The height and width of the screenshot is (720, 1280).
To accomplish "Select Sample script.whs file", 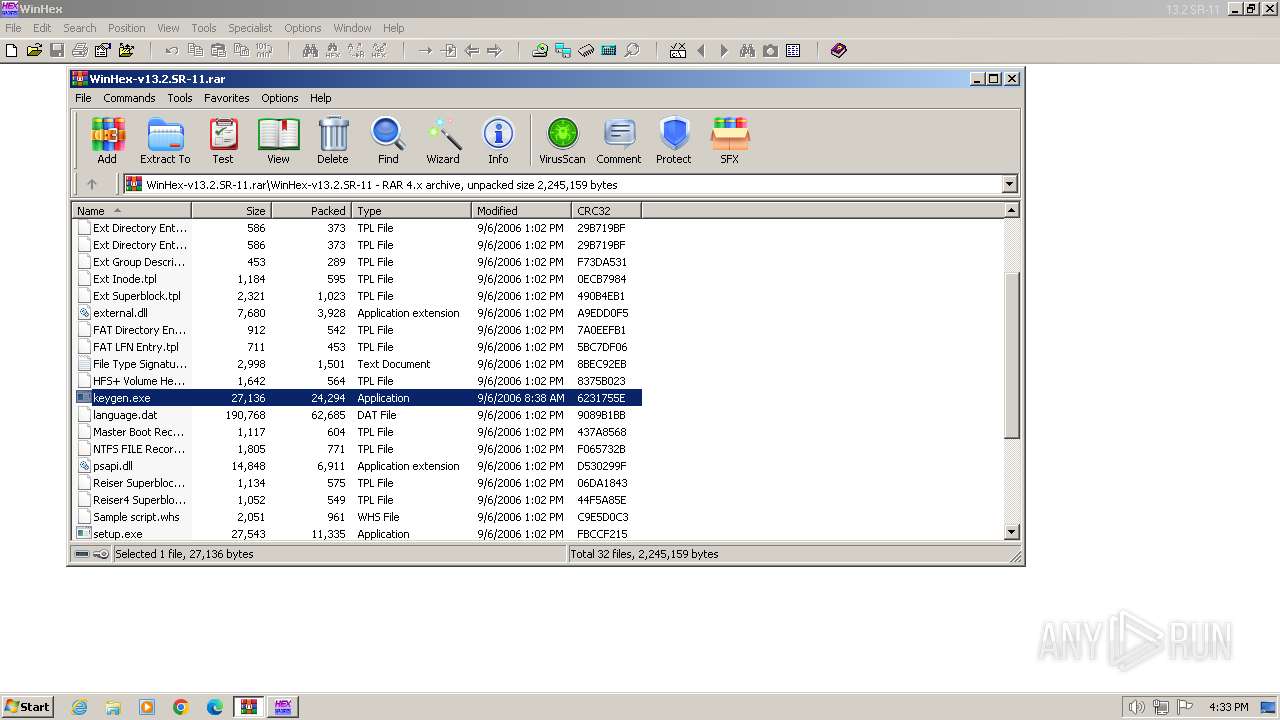I will [x=359, y=517].
